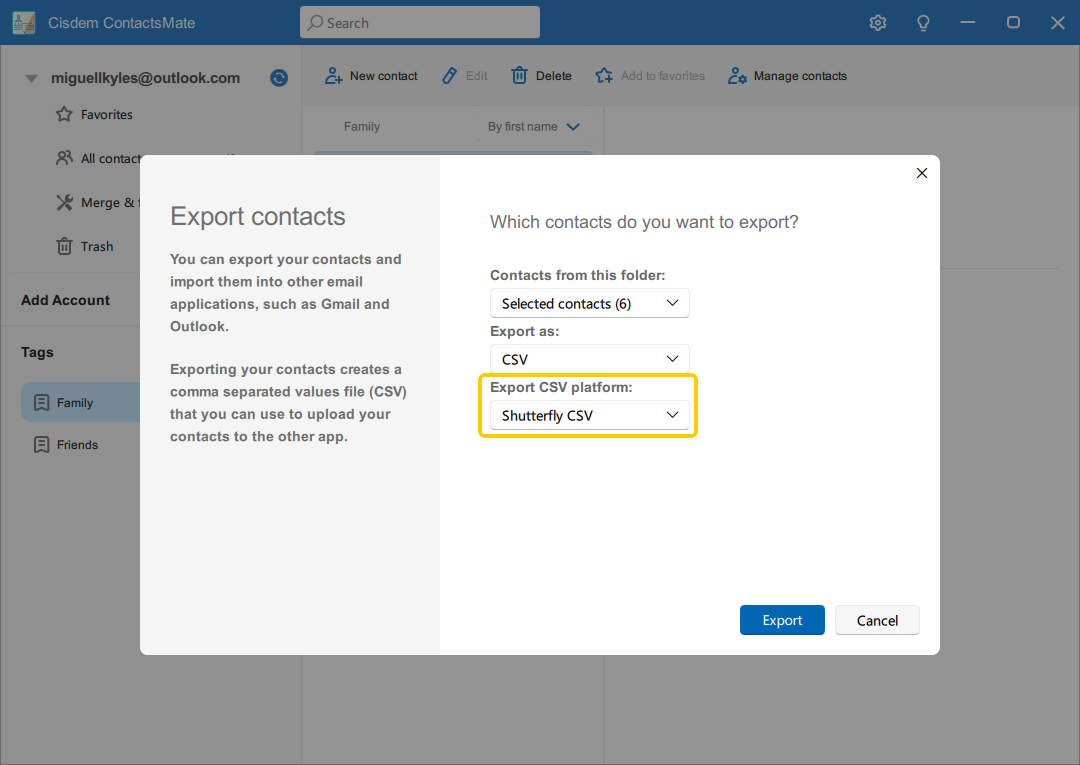
Task: Select the Friends tag
Action: 77,445
